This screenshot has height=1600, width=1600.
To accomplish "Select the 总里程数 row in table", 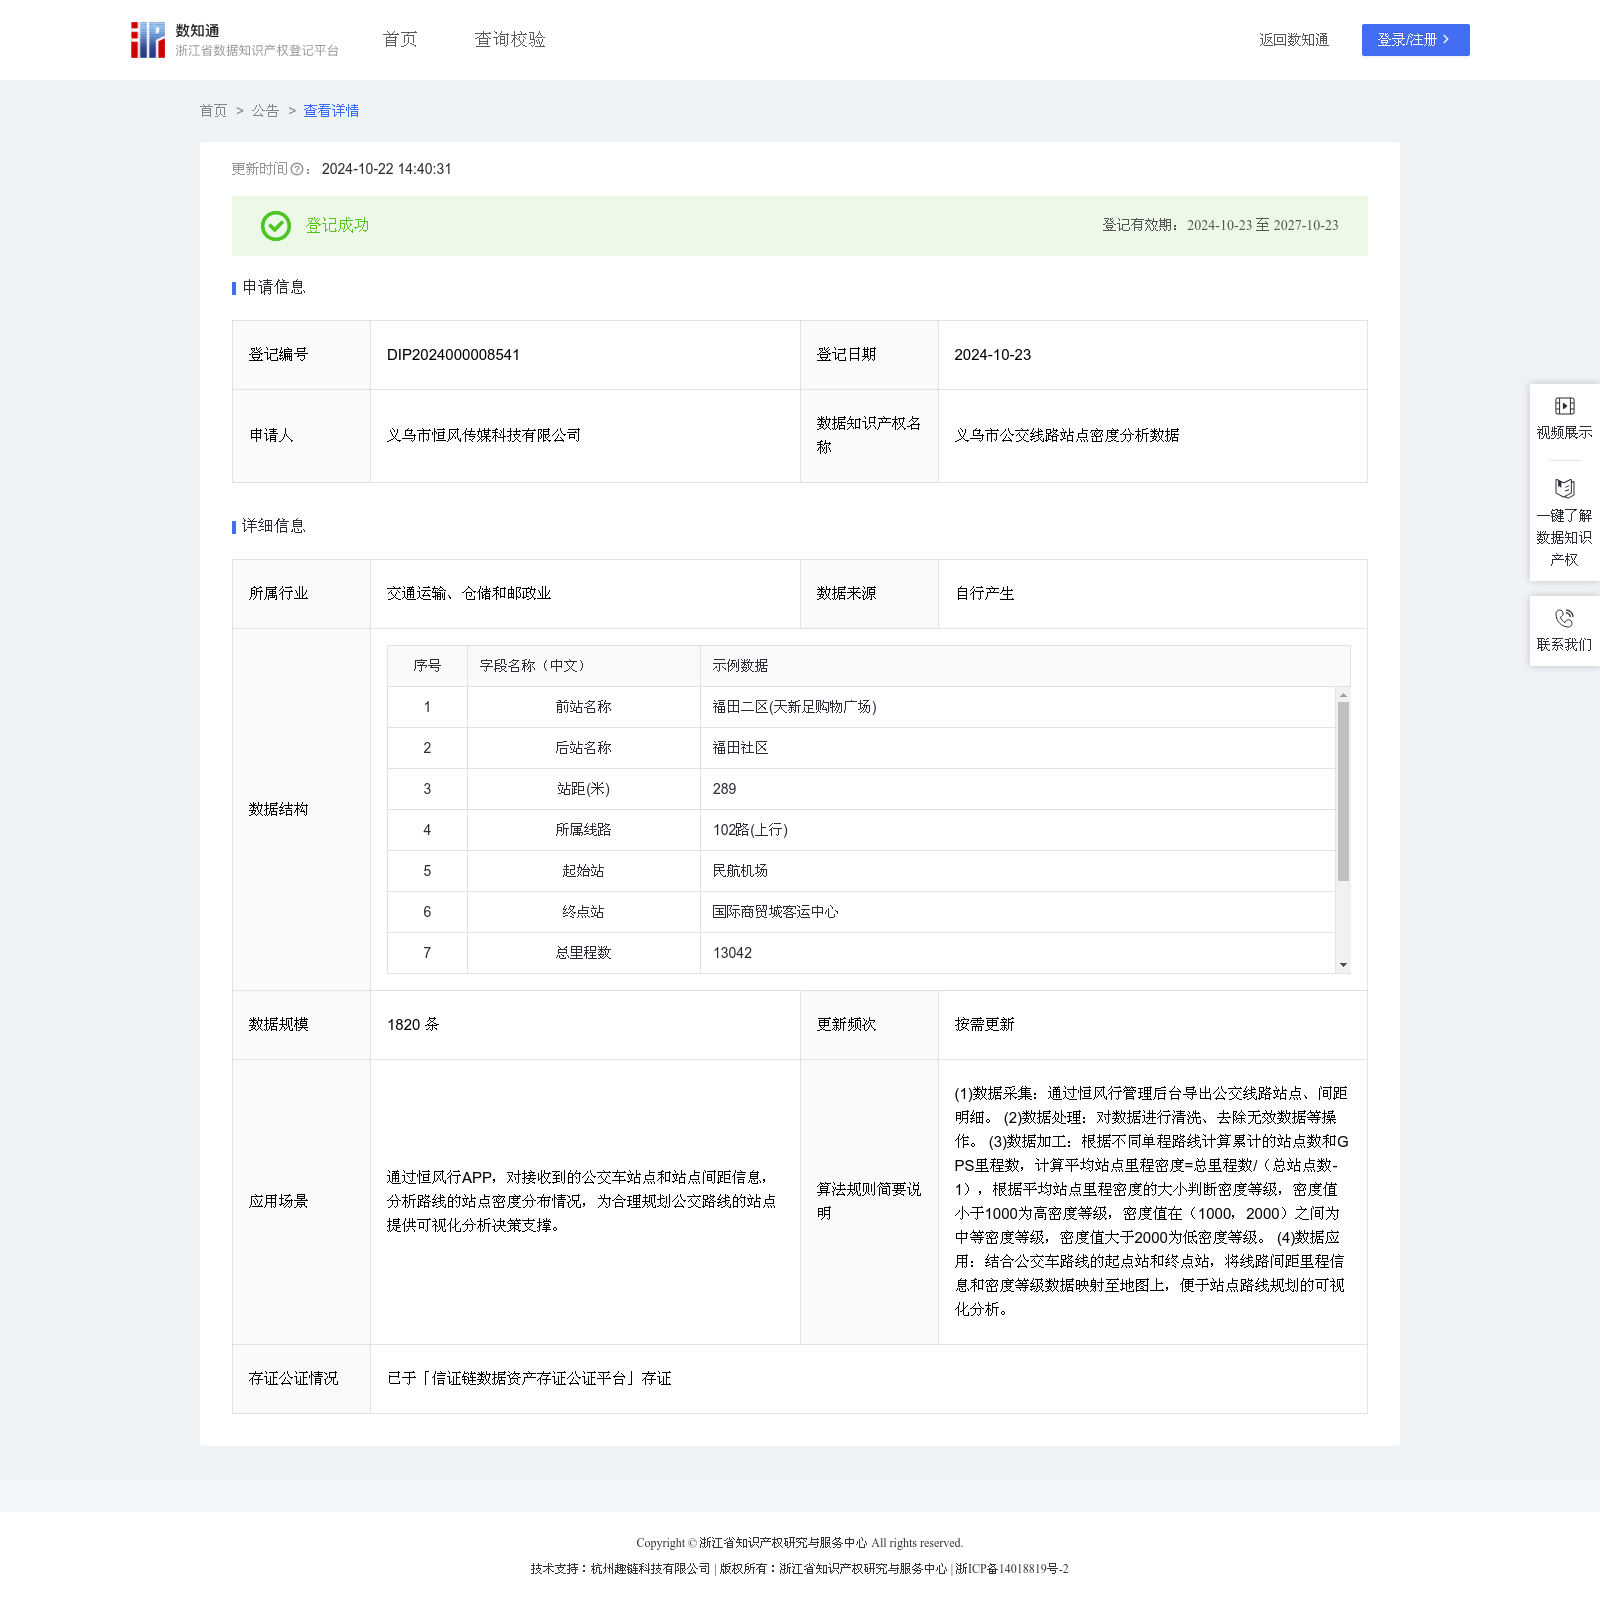I will click(x=583, y=953).
